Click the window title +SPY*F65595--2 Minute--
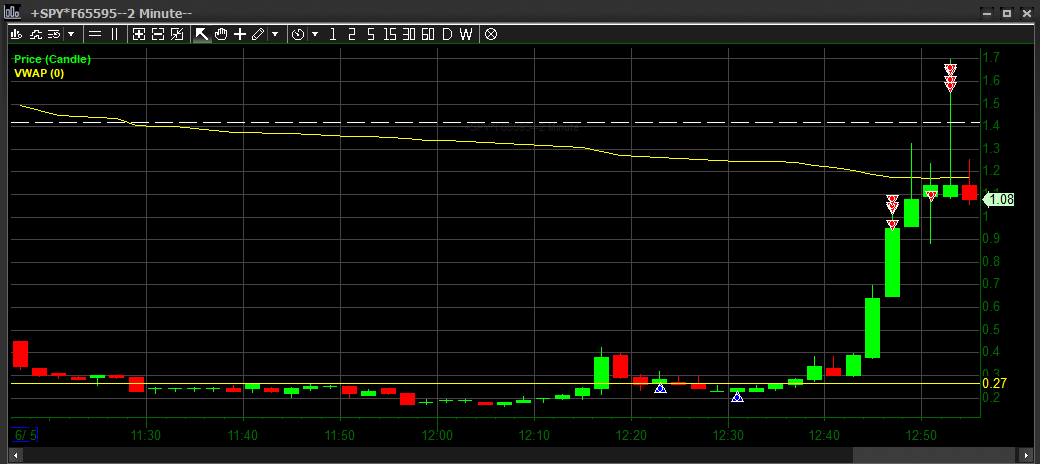 click(x=111, y=13)
